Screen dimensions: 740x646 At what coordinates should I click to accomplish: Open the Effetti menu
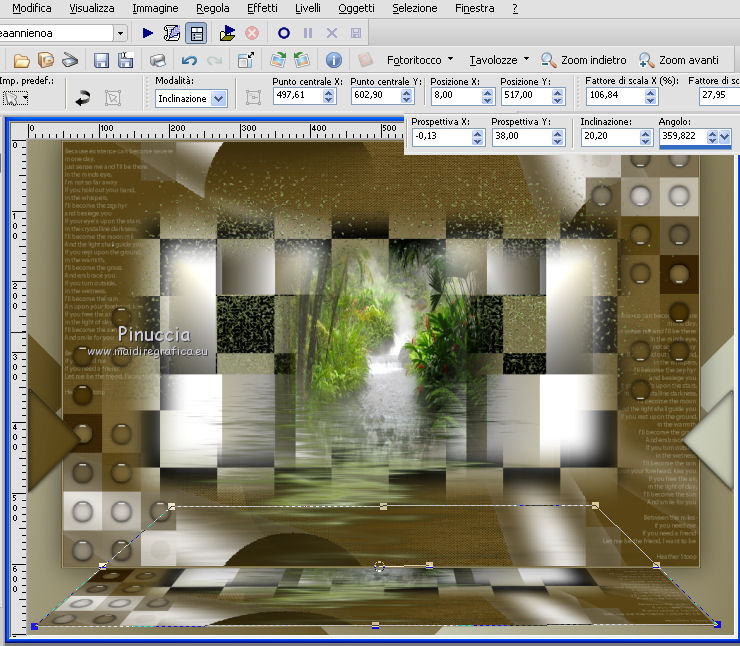pyautogui.click(x=262, y=8)
